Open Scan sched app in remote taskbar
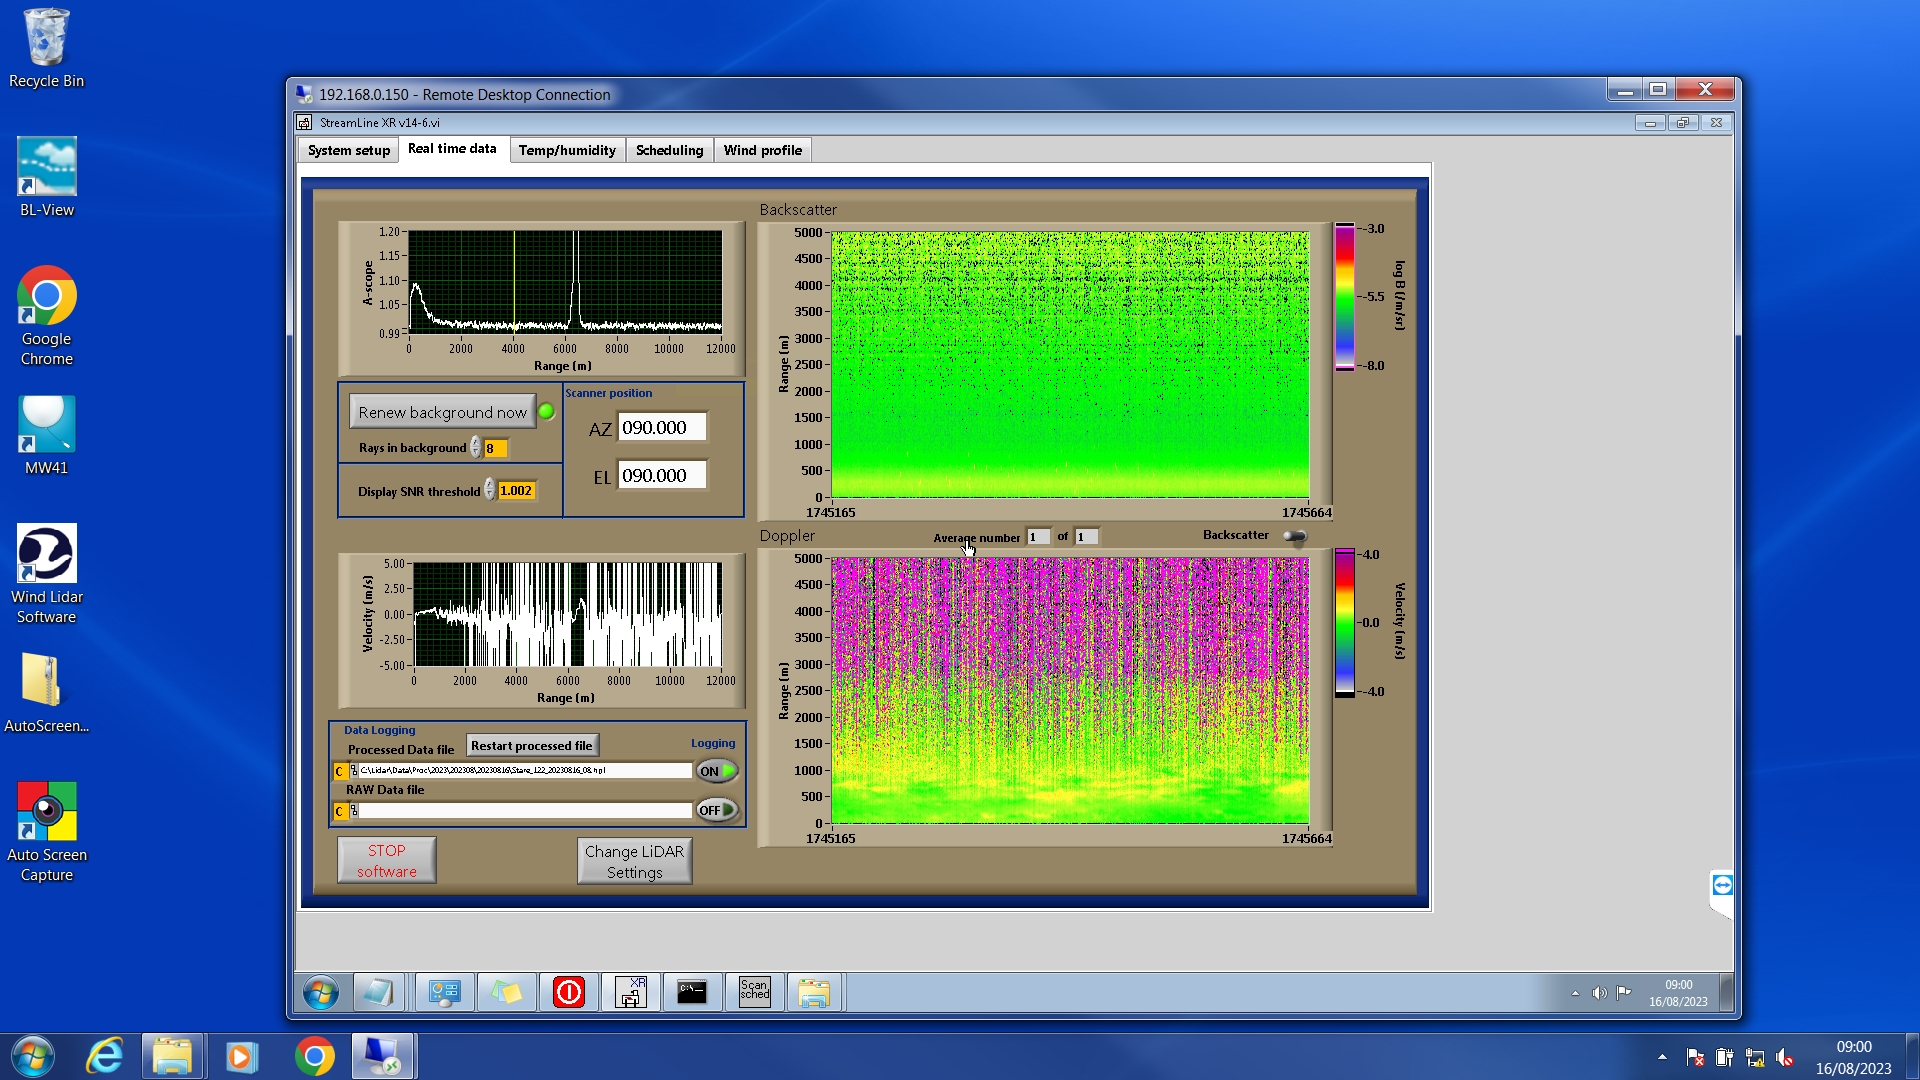1920x1080 pixels. [x=755, y=992]
